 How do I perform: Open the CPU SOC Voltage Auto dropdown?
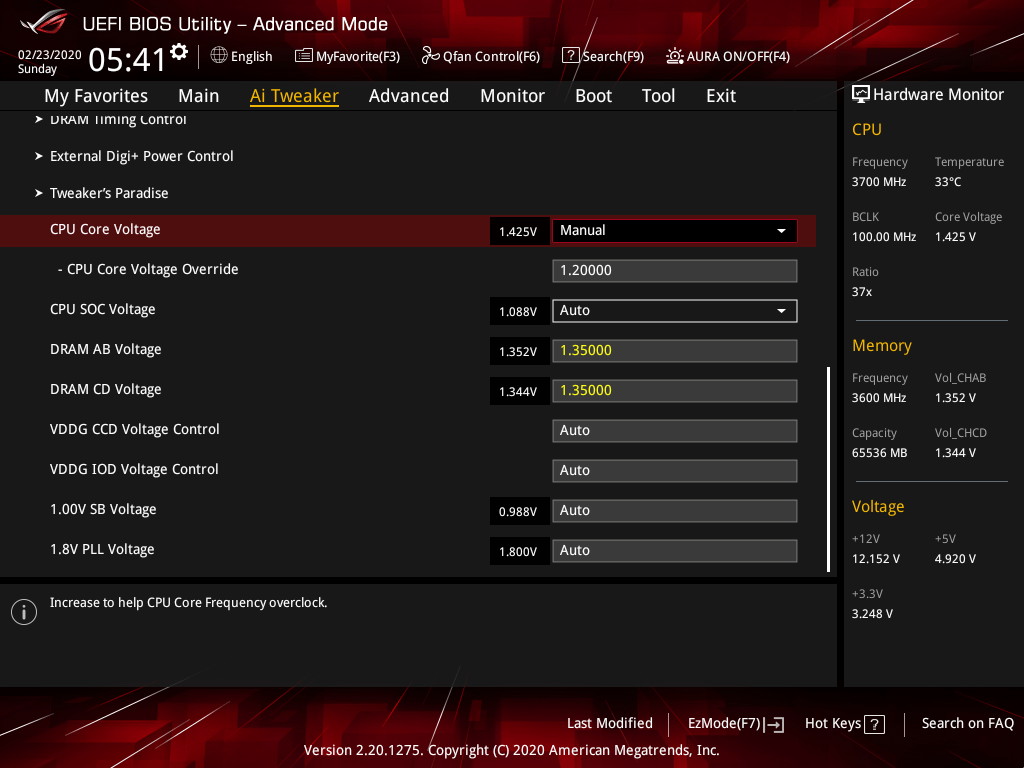675,311
